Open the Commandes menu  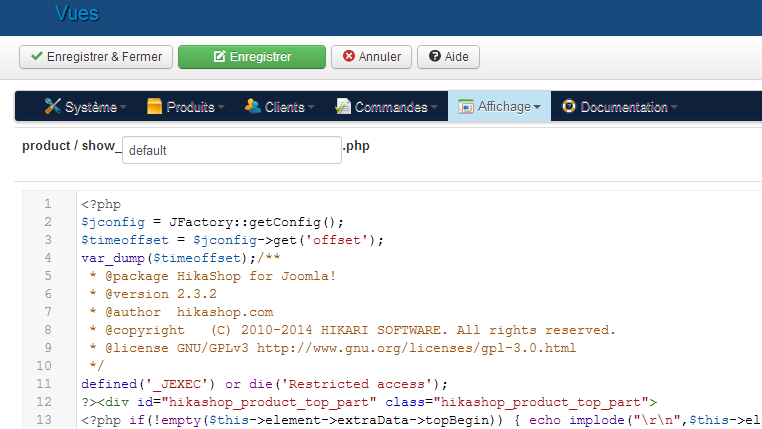[x=386, y=106]
